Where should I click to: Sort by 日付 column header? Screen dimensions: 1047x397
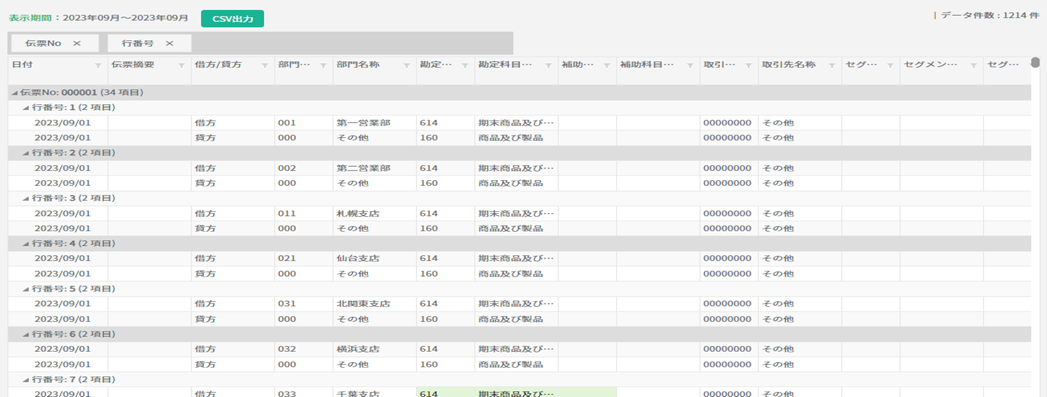click(22, 65)
